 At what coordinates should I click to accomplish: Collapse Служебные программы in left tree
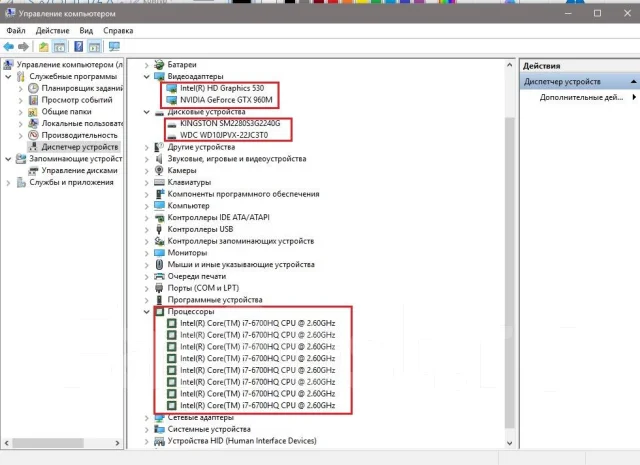coord(8,76)
